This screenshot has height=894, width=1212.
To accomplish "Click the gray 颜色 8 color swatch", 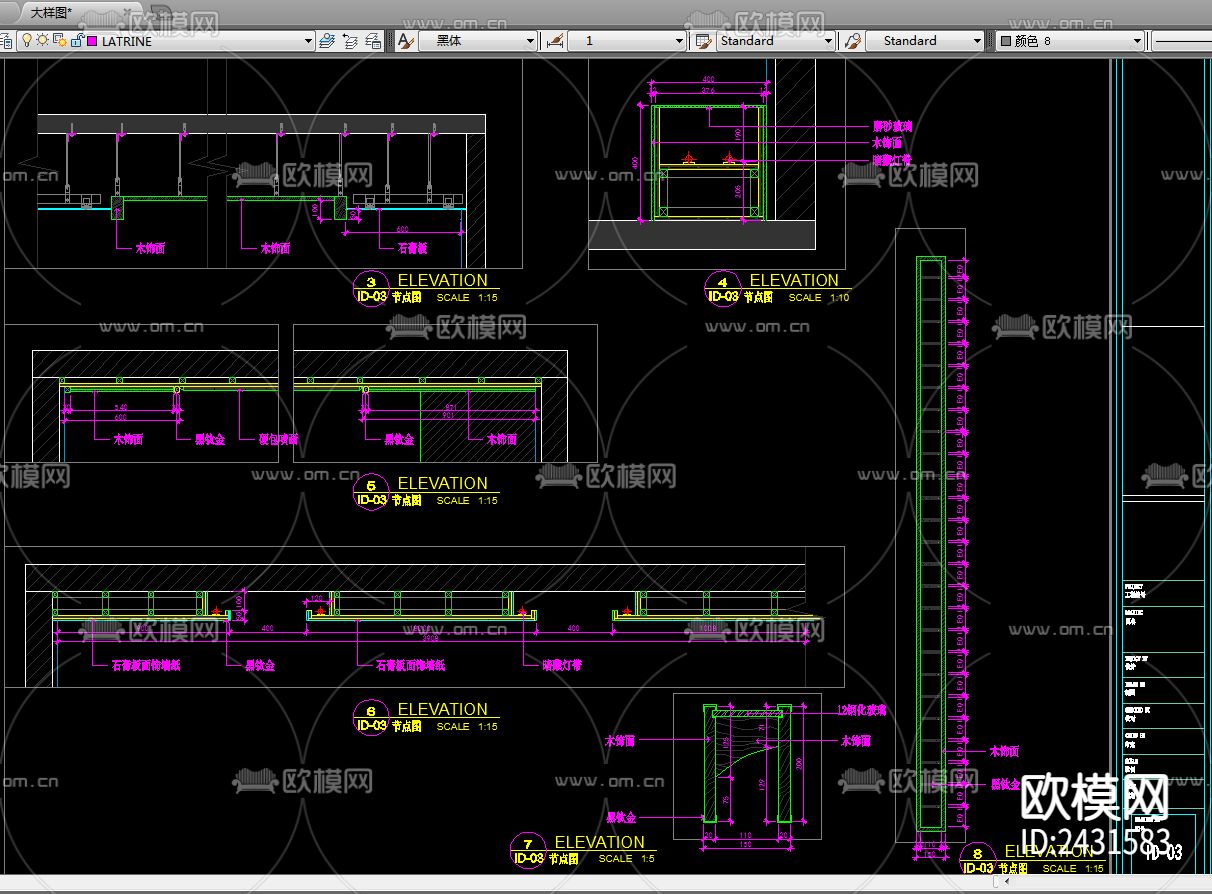I will tap(1005, 41).
